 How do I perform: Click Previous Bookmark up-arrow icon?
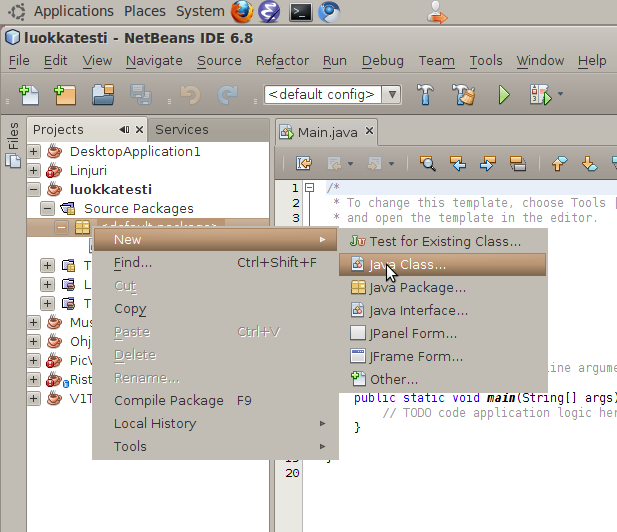click(559, 163)
